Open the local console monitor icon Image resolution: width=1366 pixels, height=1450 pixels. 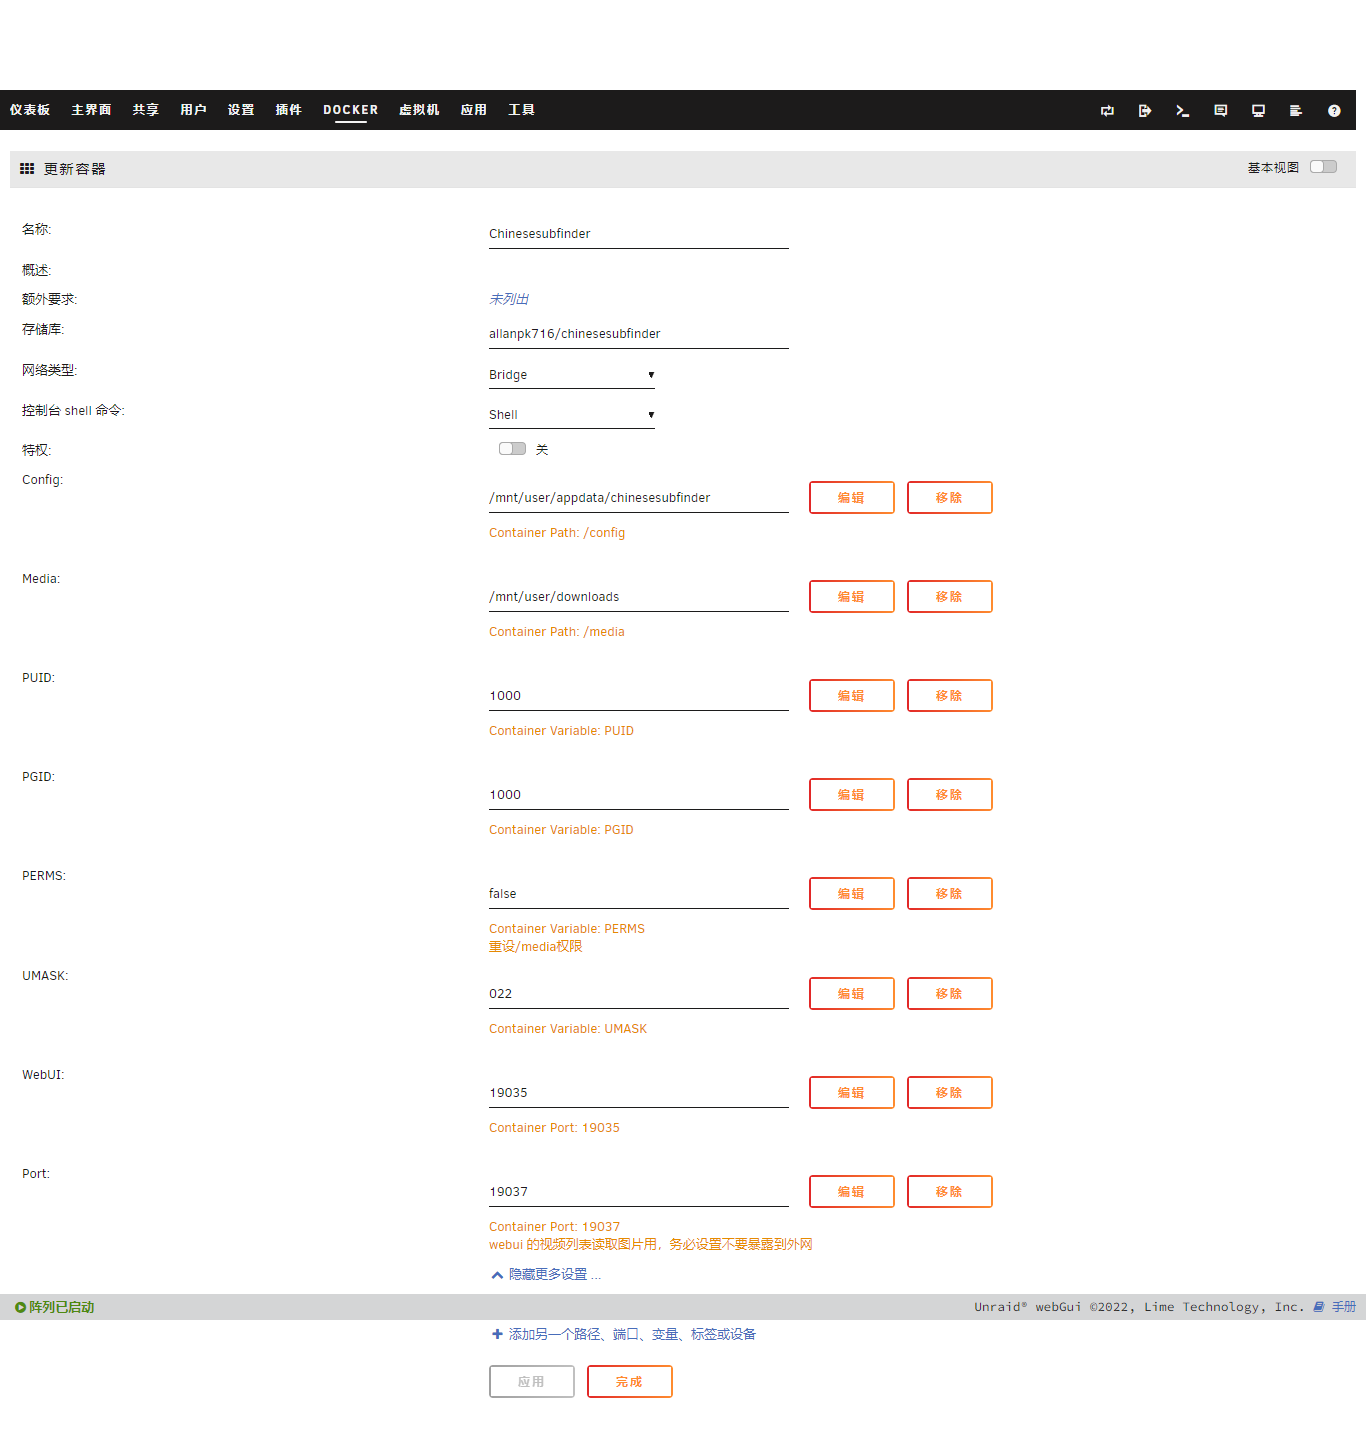(1258, 110)
